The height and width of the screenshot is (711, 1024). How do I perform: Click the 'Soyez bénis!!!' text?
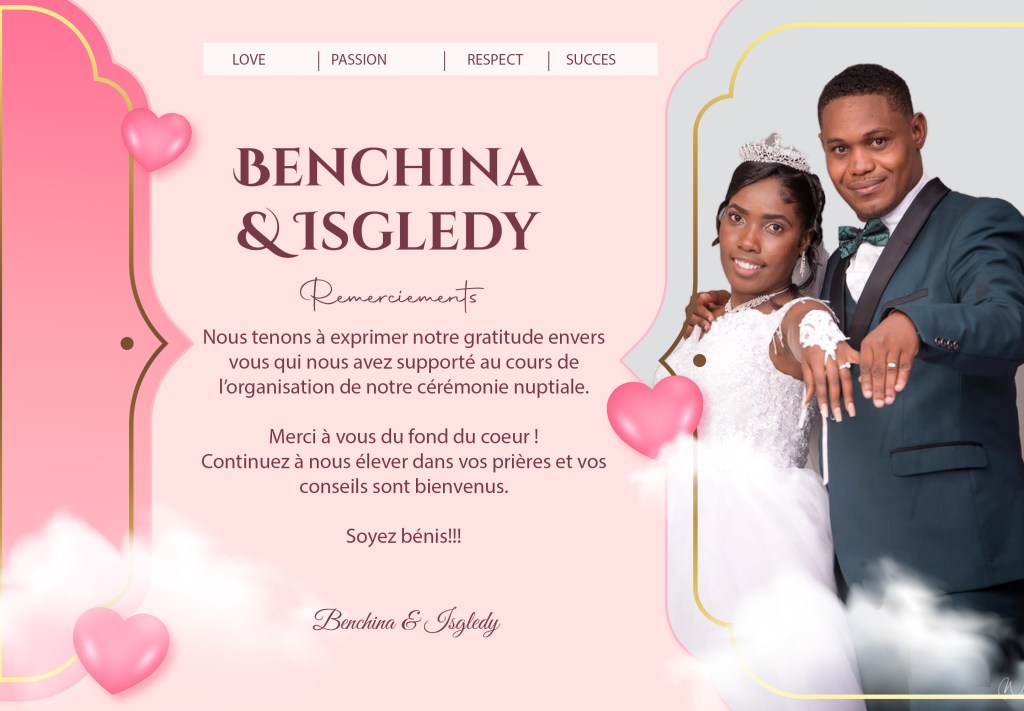(x=404, y=536)
